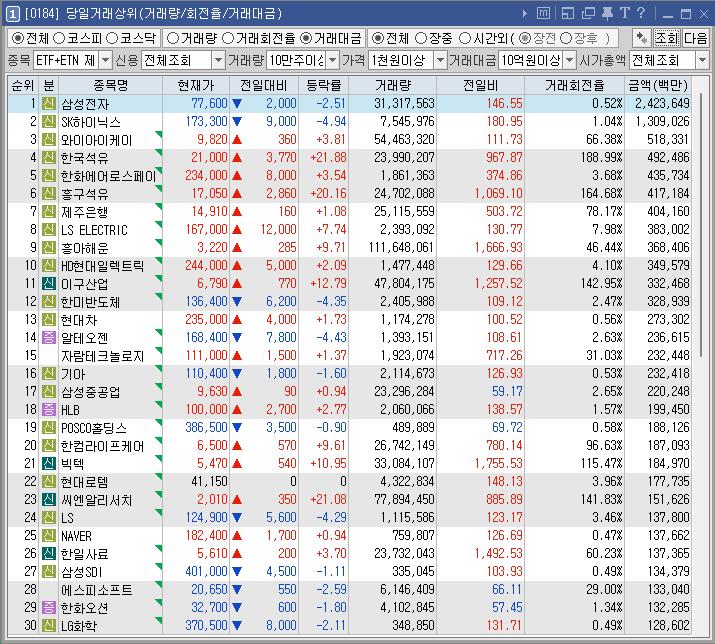715x644 pixels.
Task: Click the dark 신 badge next to 한일사료
Action: pyautogui.click(x=49, y=553)
